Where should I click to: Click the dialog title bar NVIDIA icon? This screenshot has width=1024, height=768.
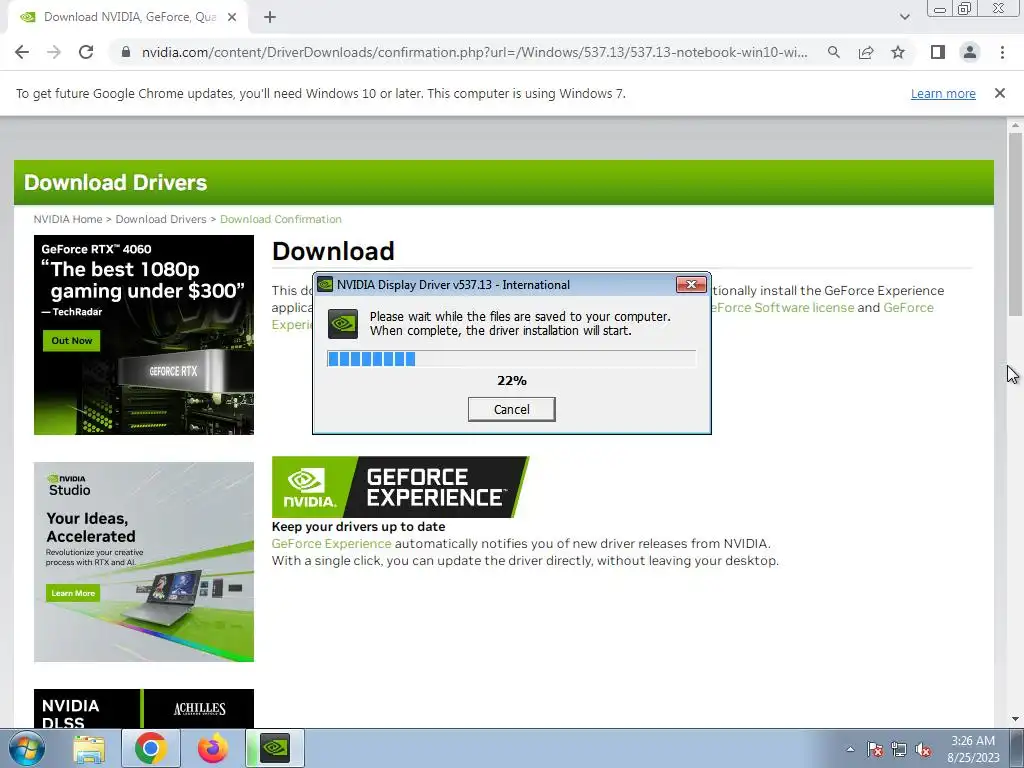click(325, 285)
